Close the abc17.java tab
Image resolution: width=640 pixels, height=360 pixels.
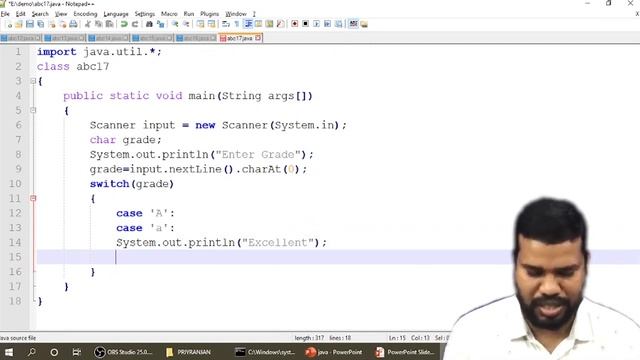pyautogui.click(x=258, y=38)
